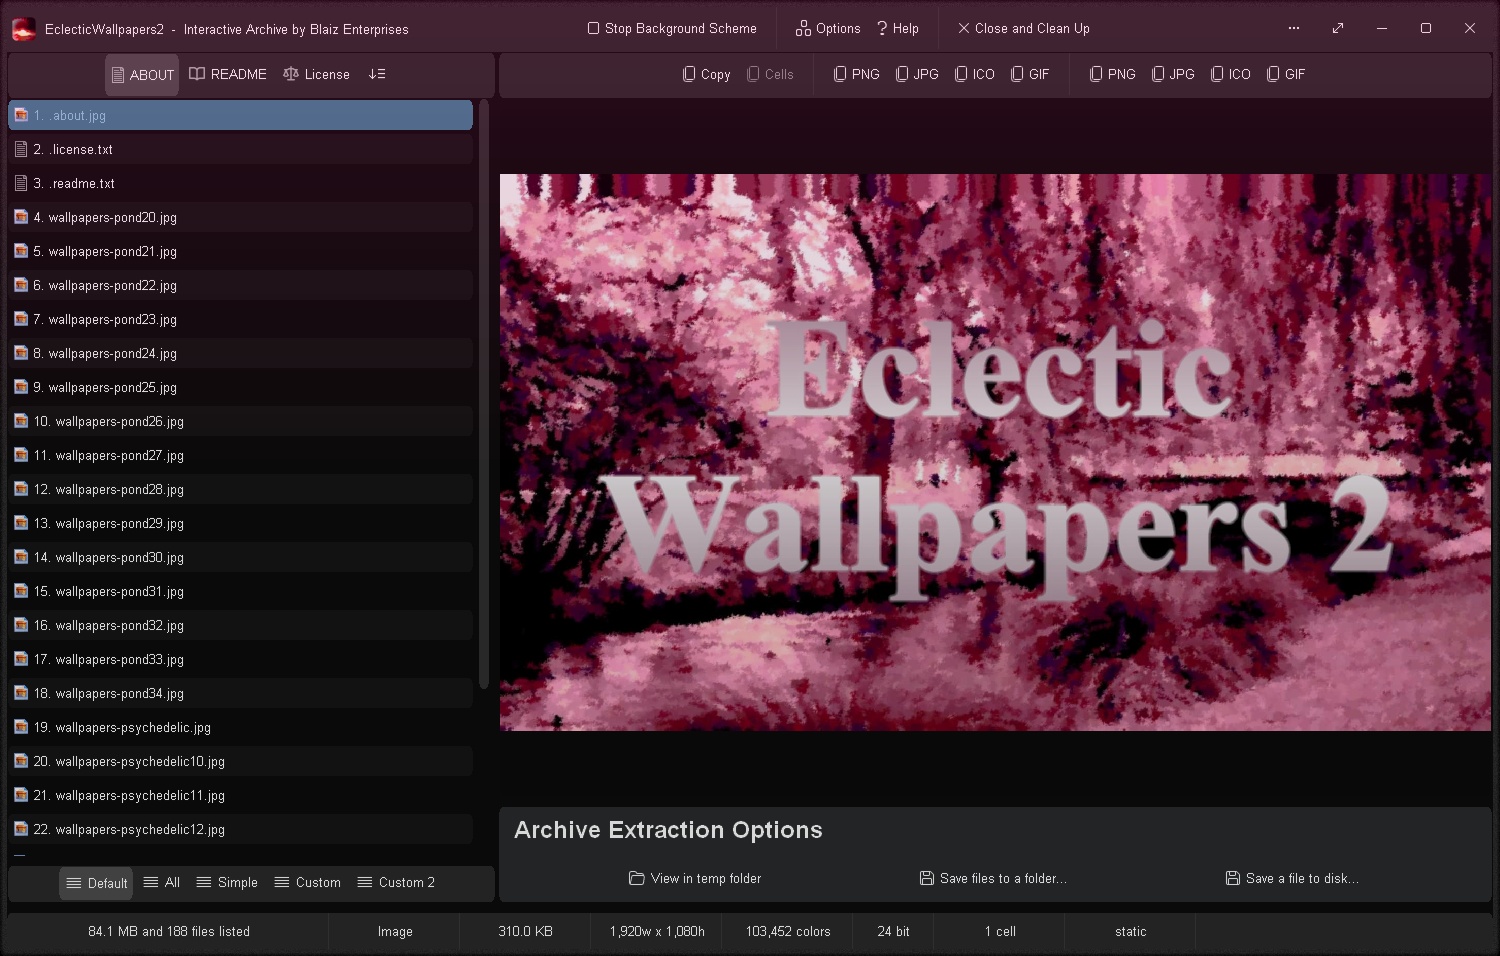Switch list view to Simple

click(227, 882)
